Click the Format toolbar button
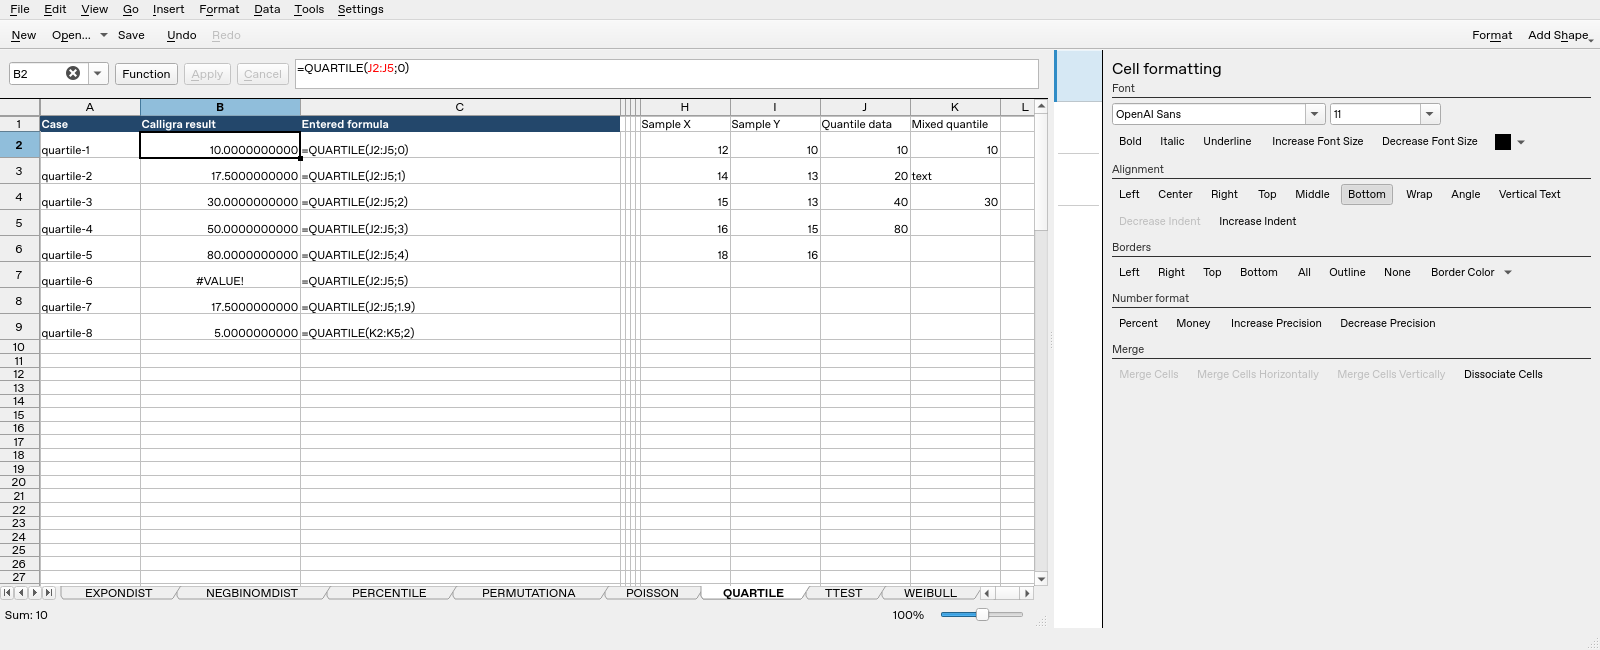This screenshot has height=650, width=1600. (1491, 35)
